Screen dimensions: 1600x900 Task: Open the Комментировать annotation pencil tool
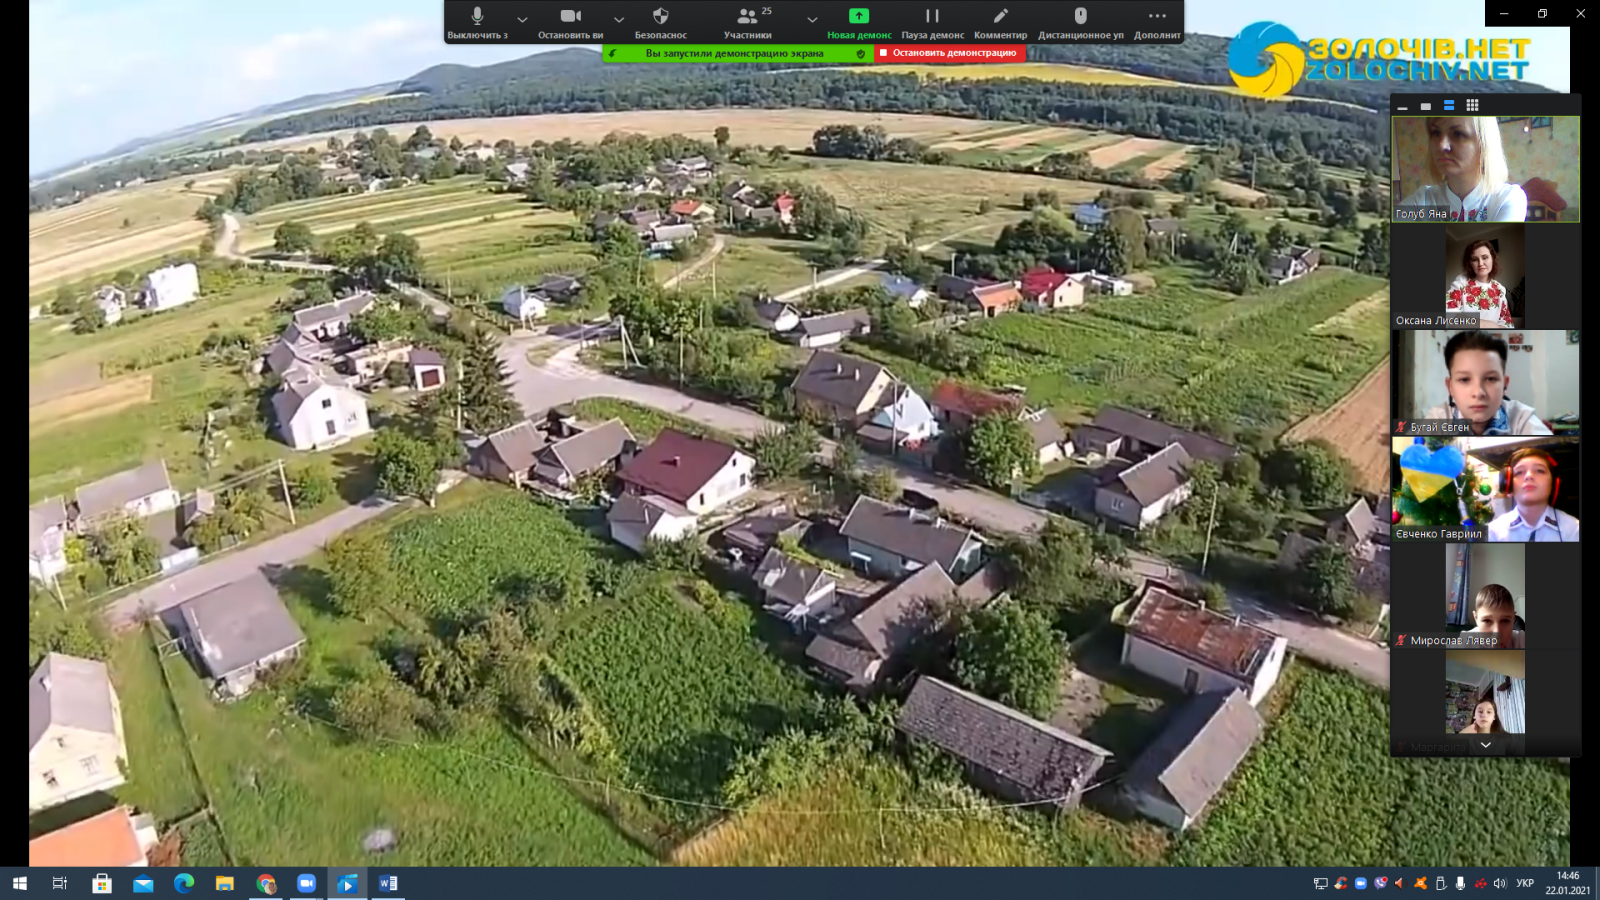[x=1000, y=22]
